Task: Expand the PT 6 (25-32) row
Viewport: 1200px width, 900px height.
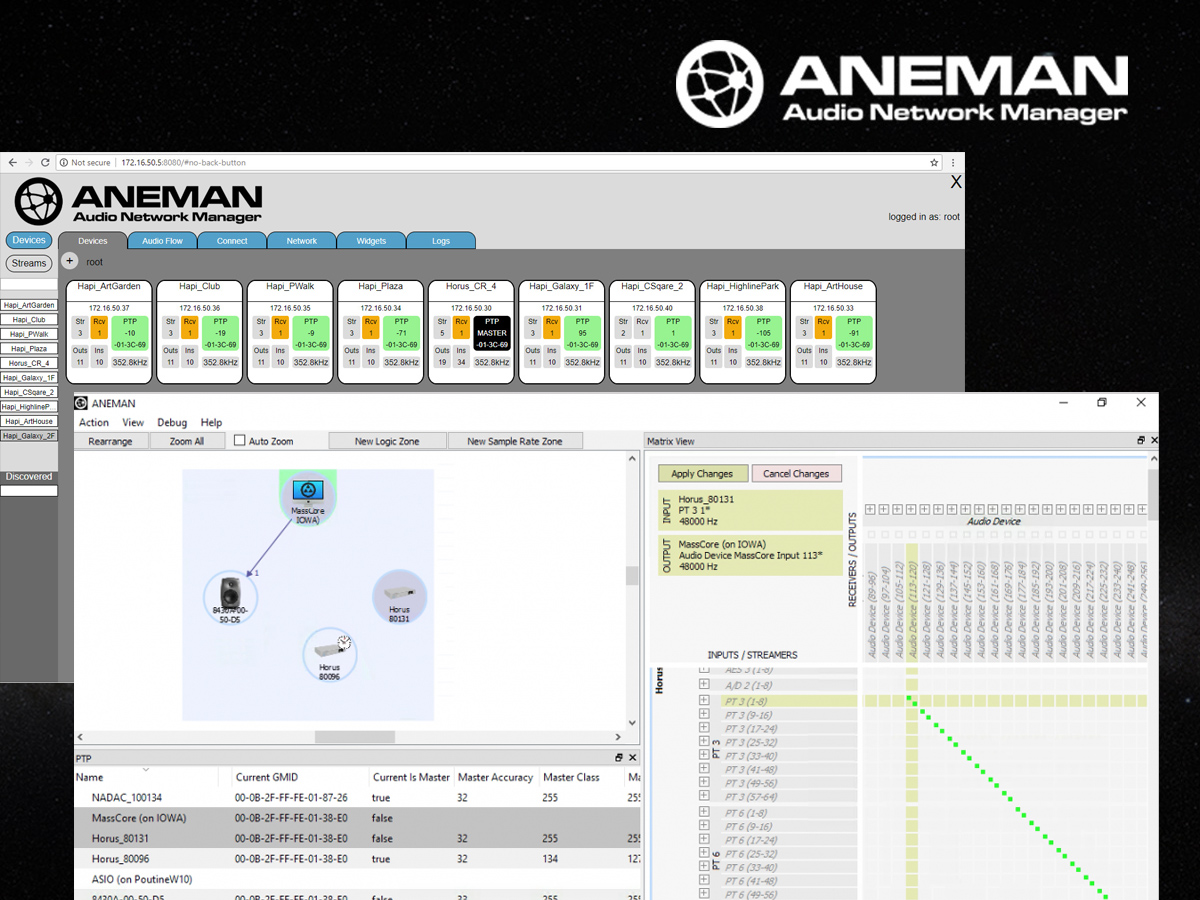Action: point(704,854)
